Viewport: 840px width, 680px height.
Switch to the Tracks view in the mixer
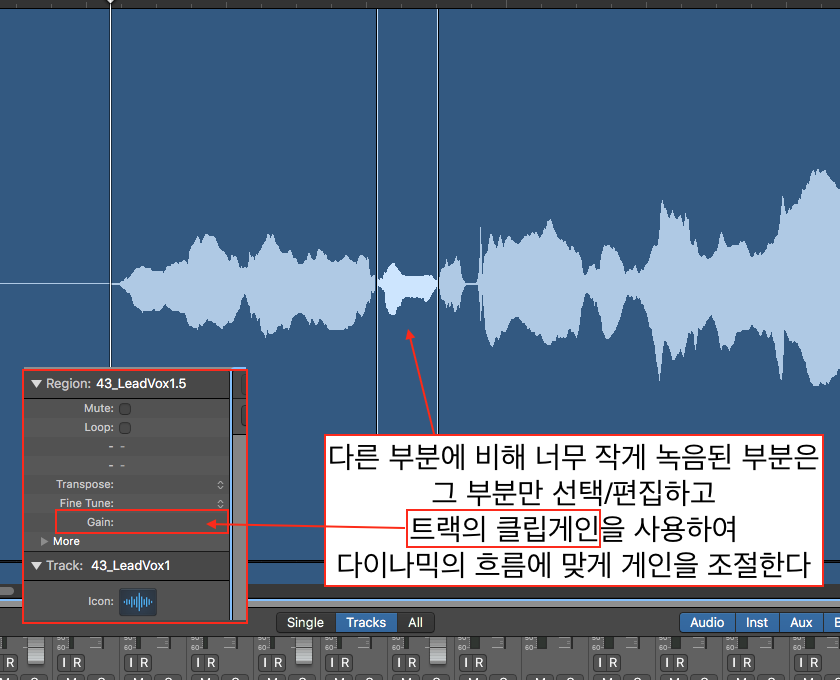[365, 622]
